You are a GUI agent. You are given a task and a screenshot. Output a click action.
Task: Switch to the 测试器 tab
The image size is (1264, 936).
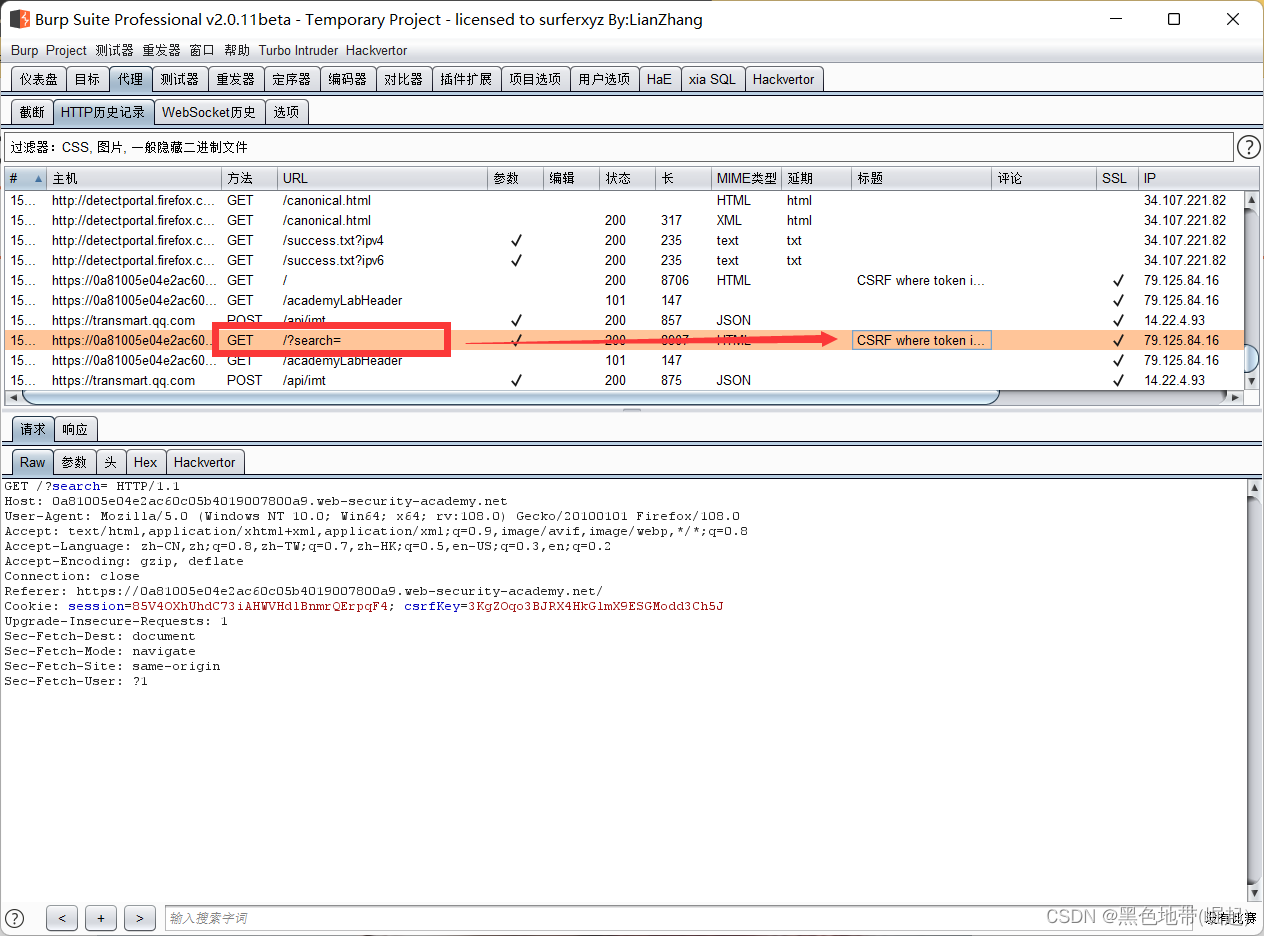(x=180, y=79)
